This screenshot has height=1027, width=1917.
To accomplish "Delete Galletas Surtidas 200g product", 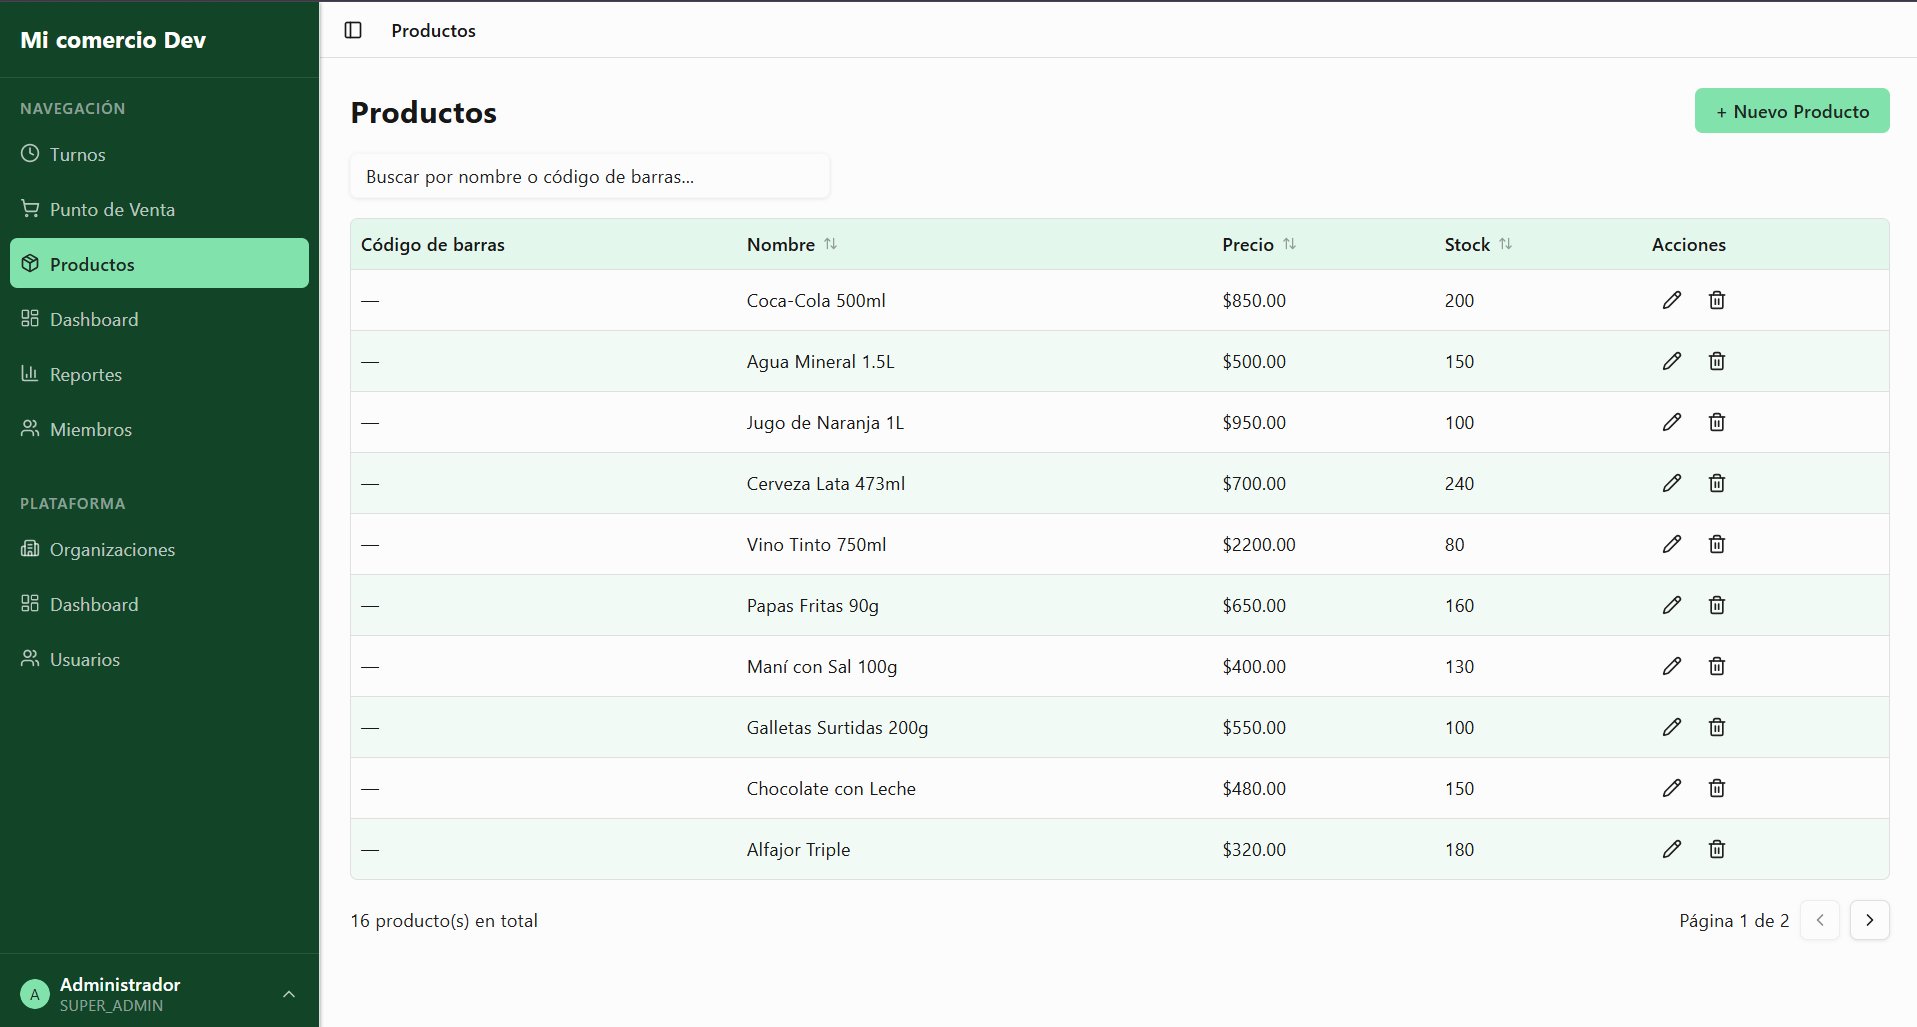I will pyautogui.click(x=1717, y=727).
